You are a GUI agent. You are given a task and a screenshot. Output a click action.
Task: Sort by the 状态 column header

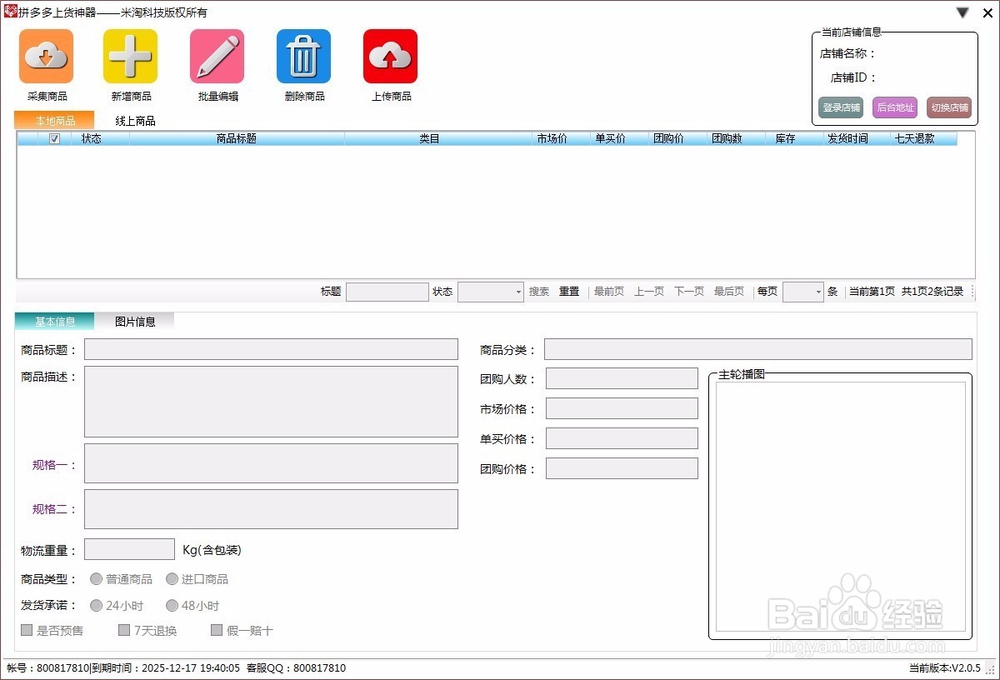click(x=91, y=138)
